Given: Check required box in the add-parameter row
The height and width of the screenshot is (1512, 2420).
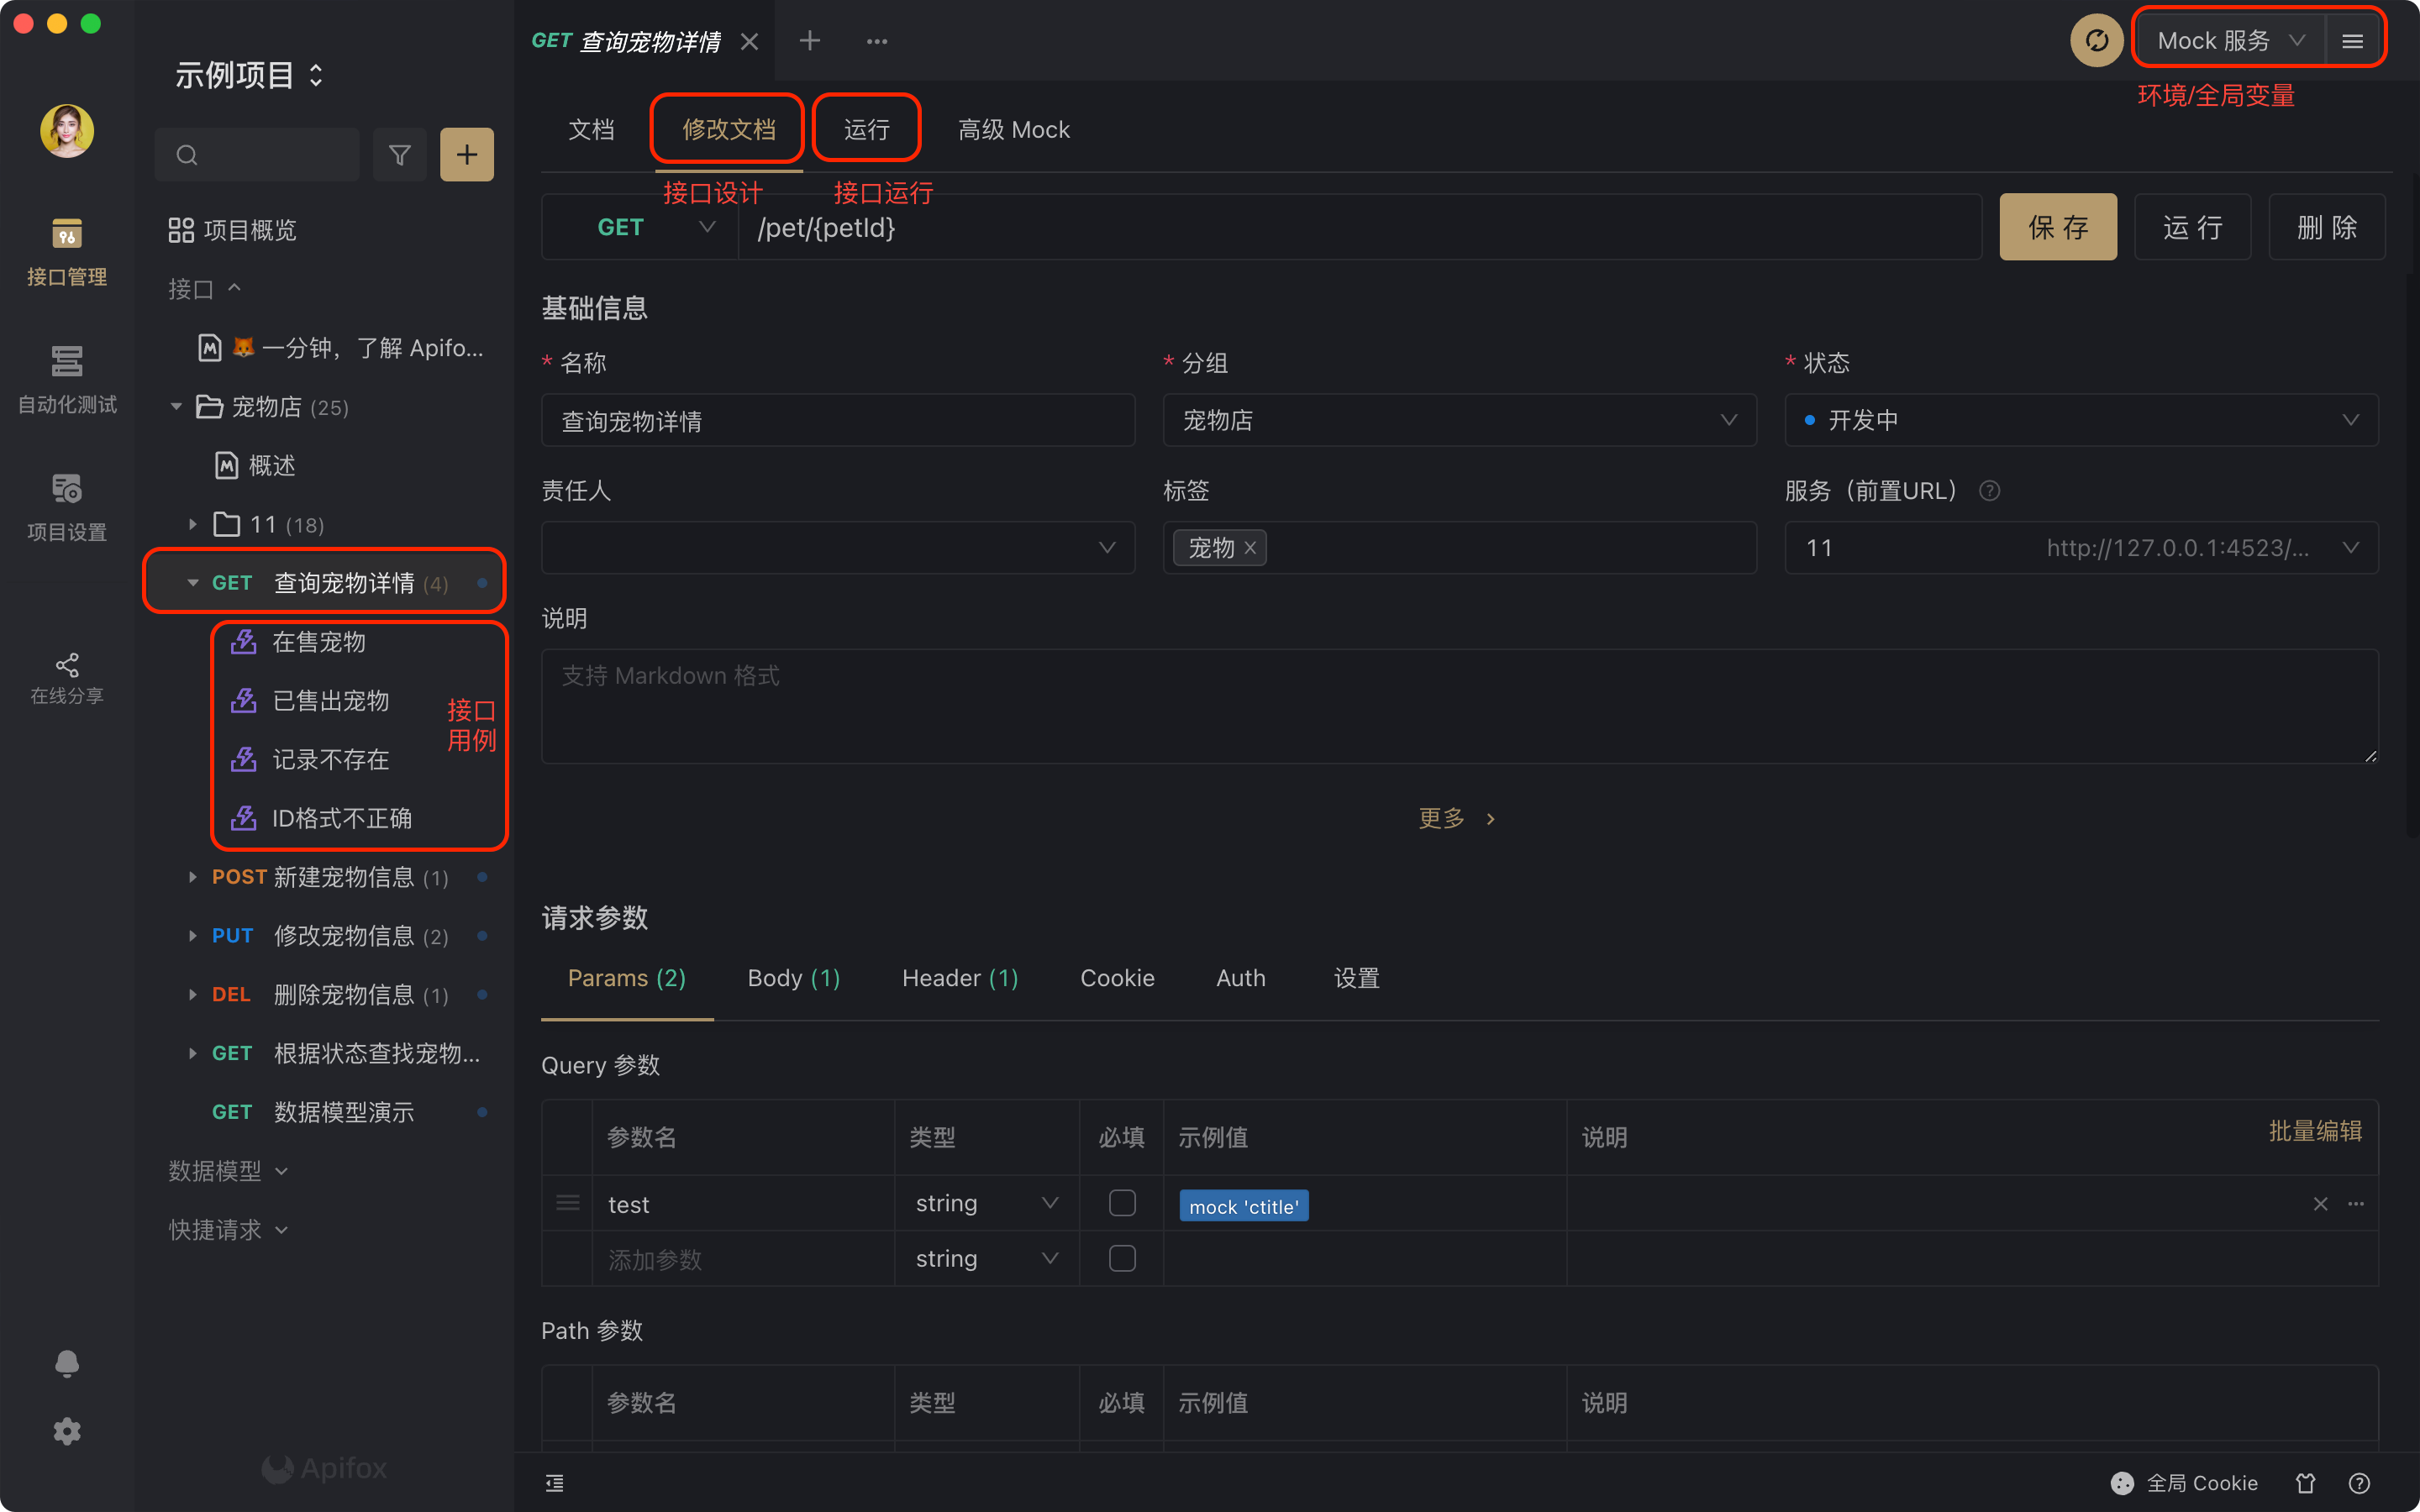Looking at the screenshot, I should coord(1122,1258).
